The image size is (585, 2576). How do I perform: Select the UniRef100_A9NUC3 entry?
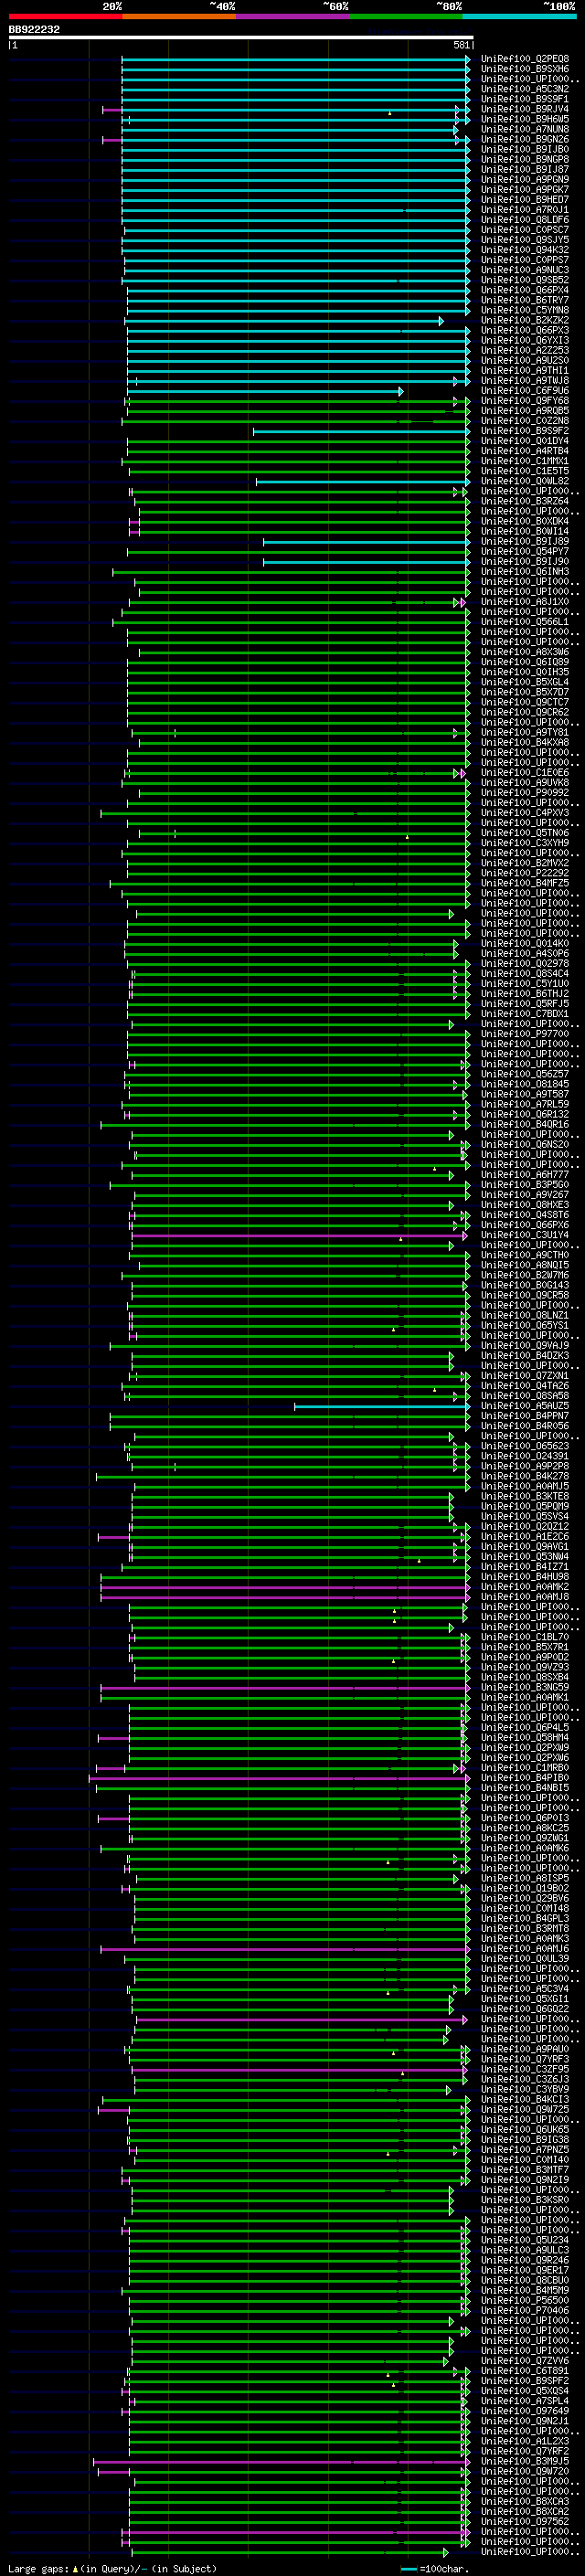click(524, 270)
